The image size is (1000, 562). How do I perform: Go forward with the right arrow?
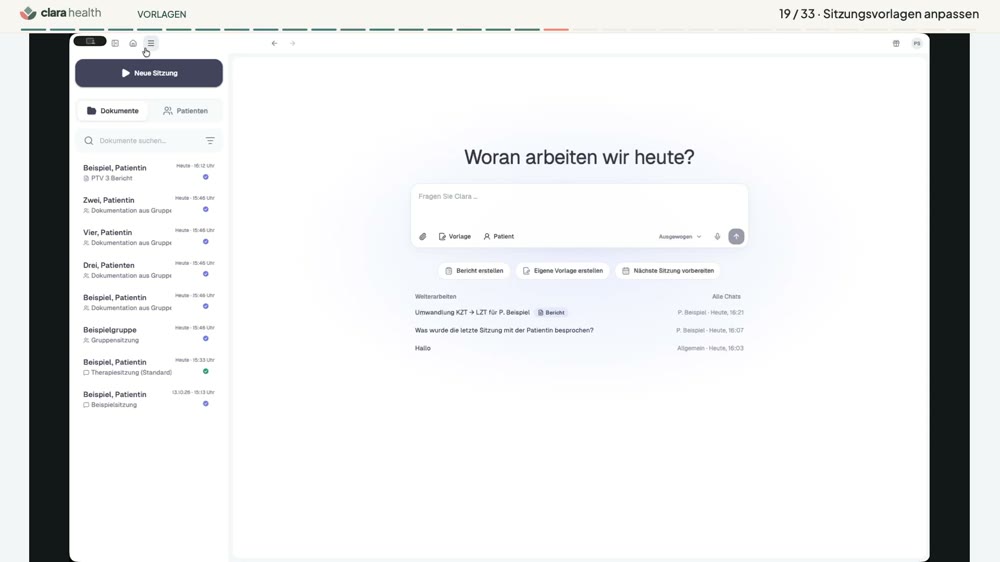293,43
